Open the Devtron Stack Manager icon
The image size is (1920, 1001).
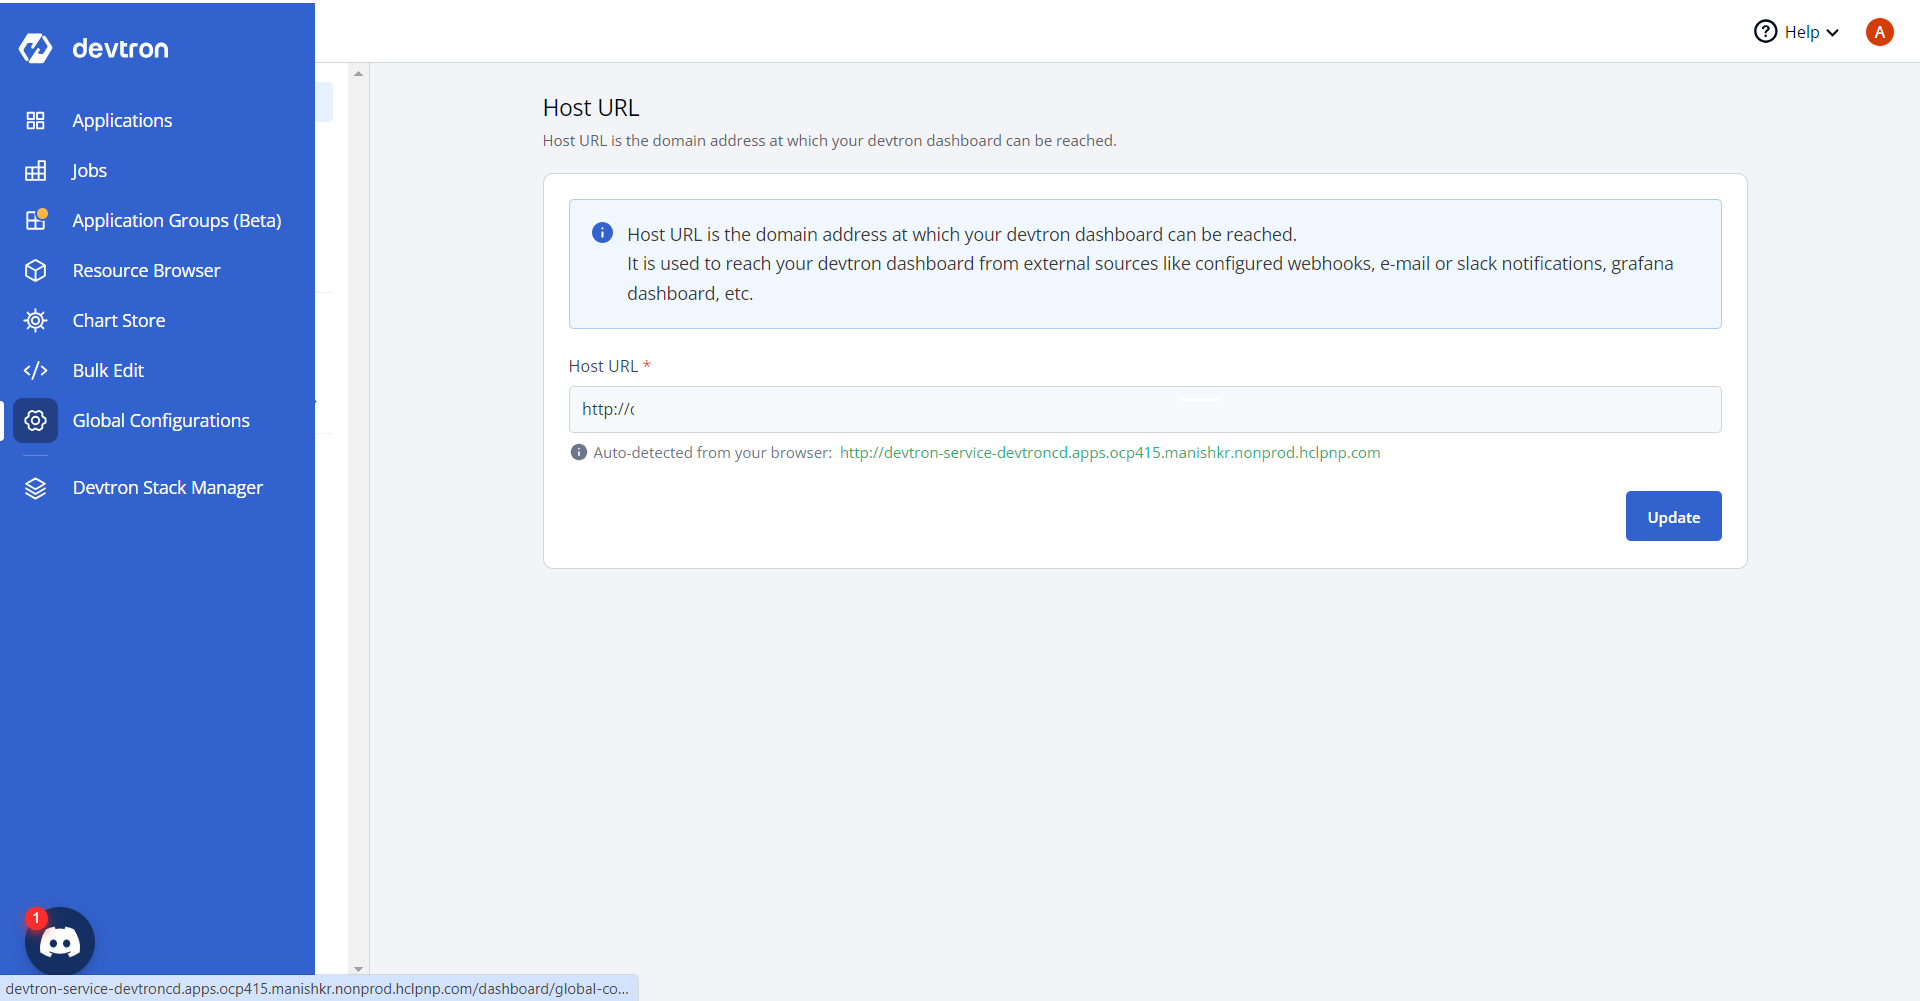point(36,488)
